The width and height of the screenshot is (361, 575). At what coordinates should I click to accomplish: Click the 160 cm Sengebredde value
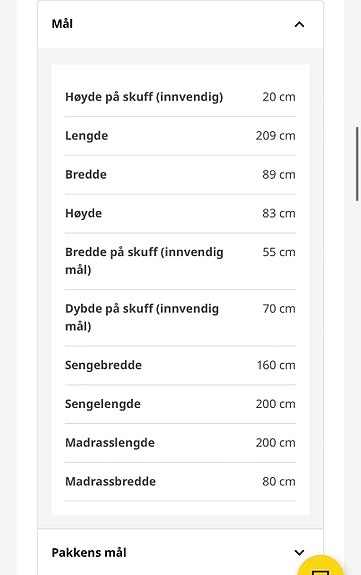(x=276, y=365)
